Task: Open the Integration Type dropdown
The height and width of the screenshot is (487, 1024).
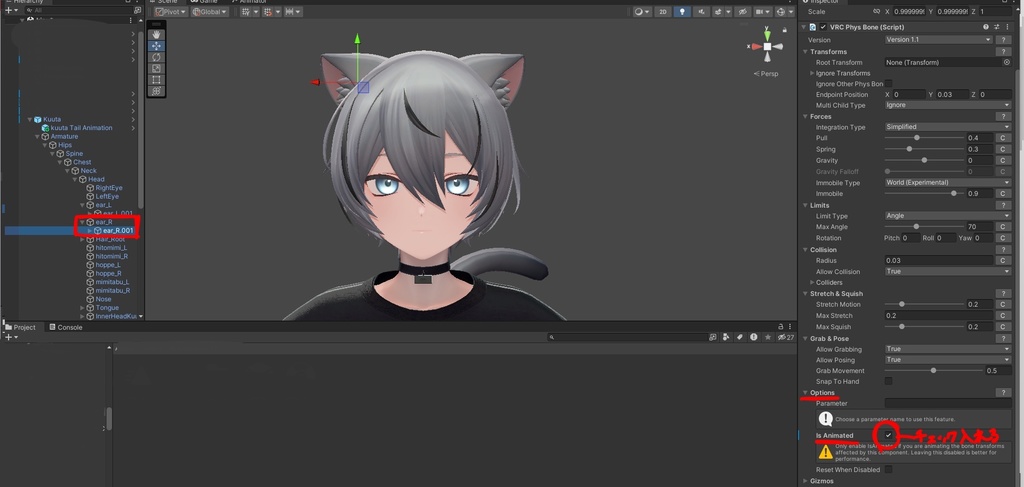Action: (948, 127)
